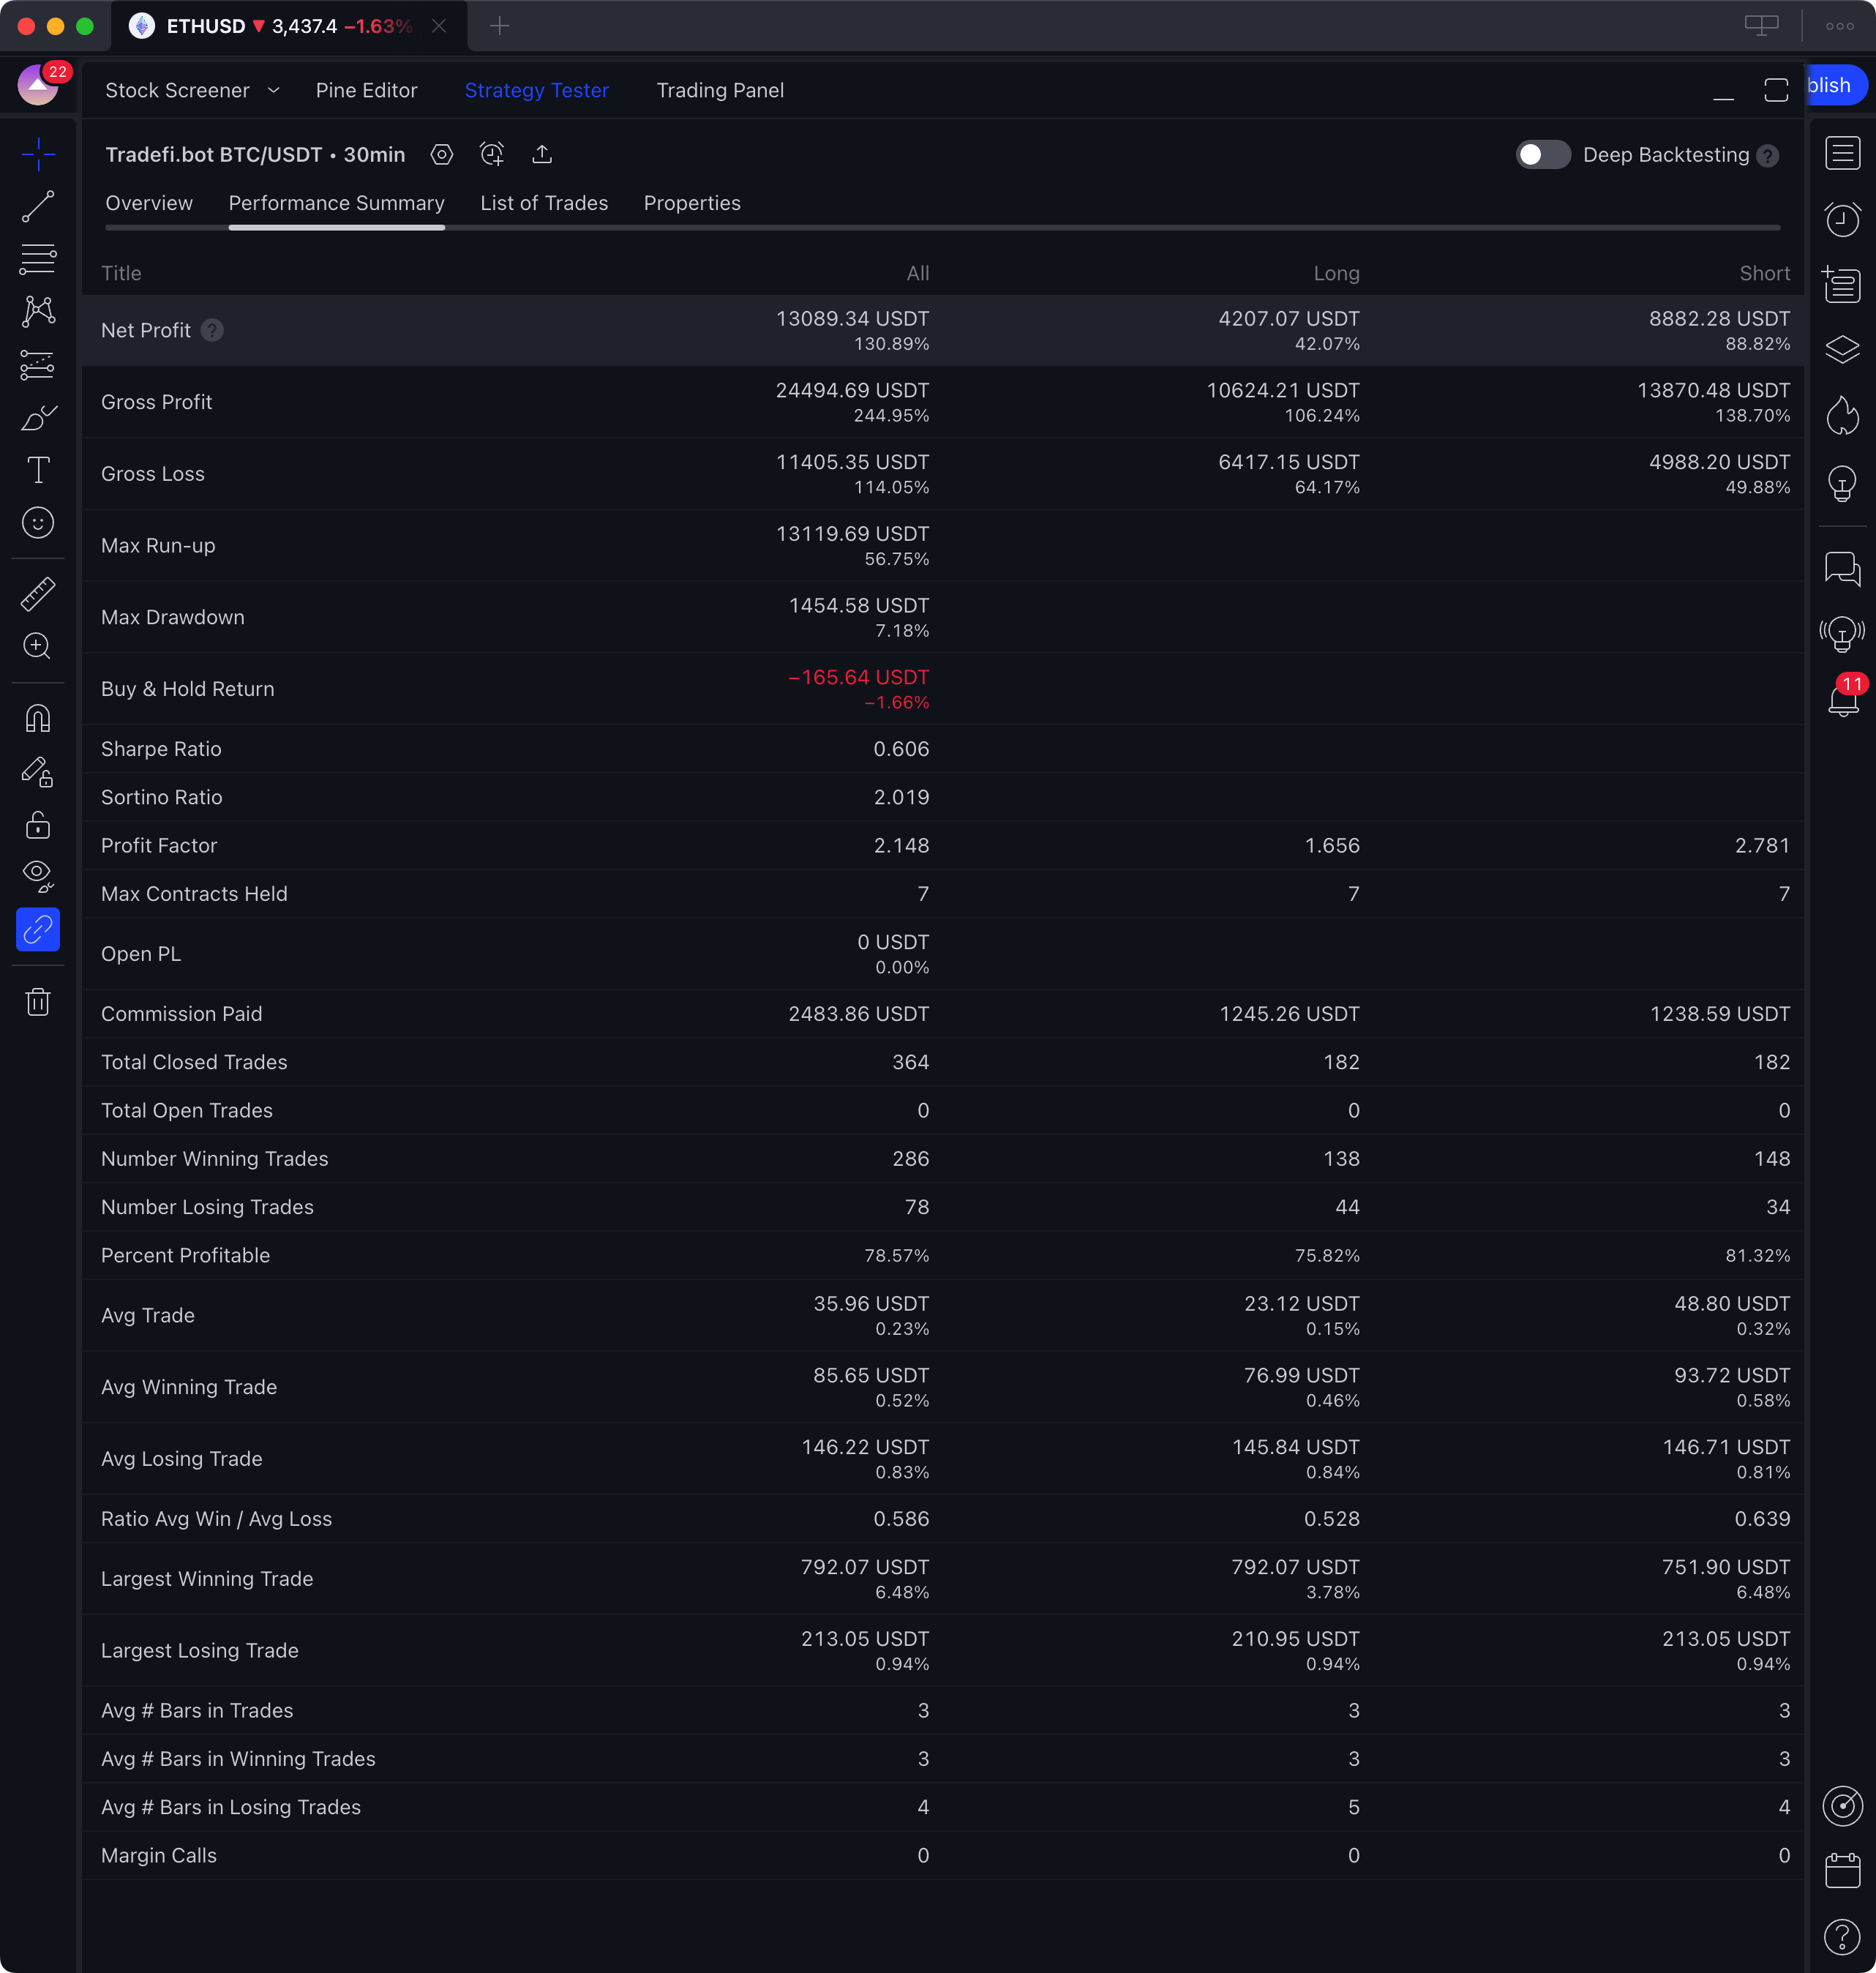
Task: Remove drawings with the trash icon
Action: (x=38, y=1001)
